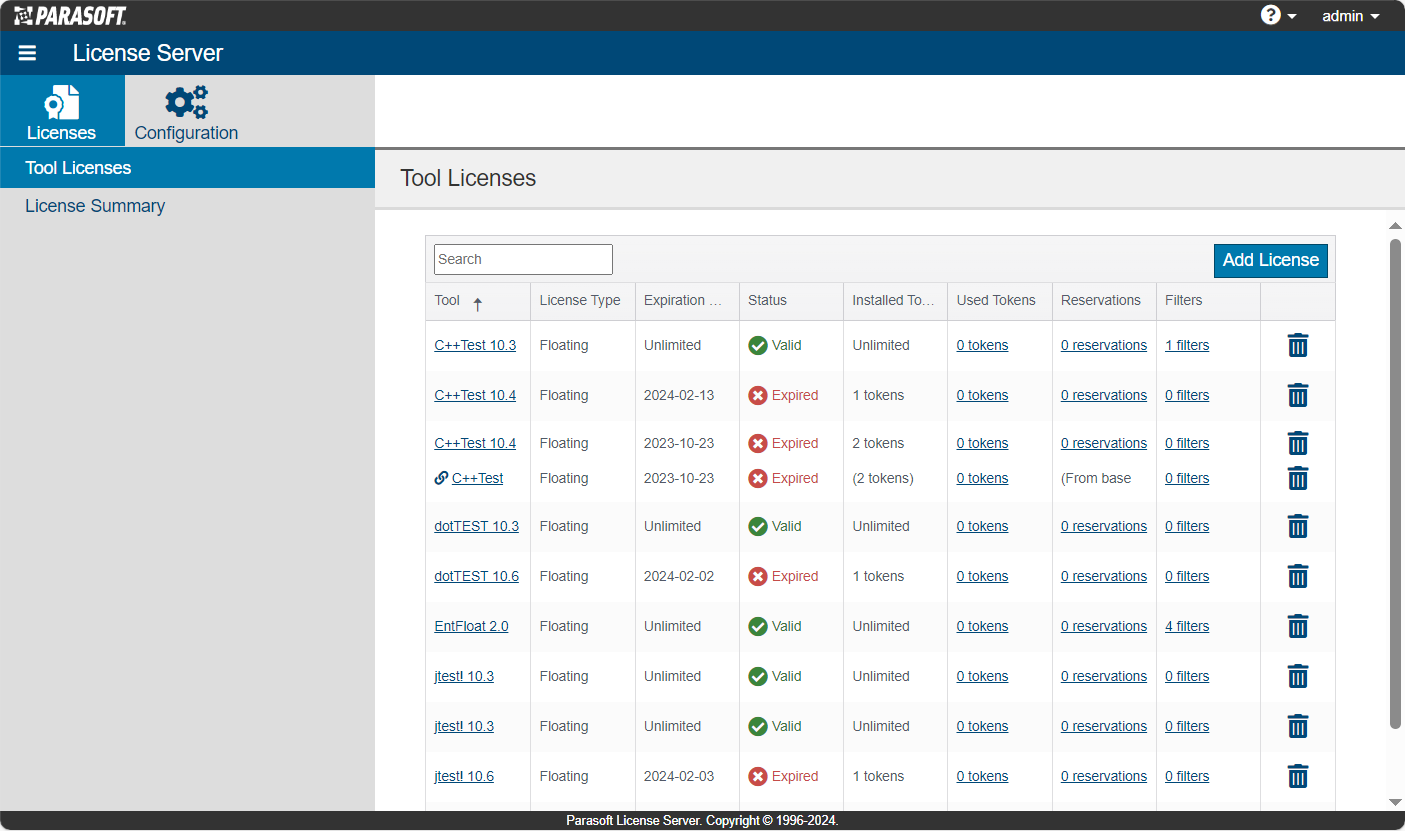Delete the C++Test 10.3 license

(1298, 345)
